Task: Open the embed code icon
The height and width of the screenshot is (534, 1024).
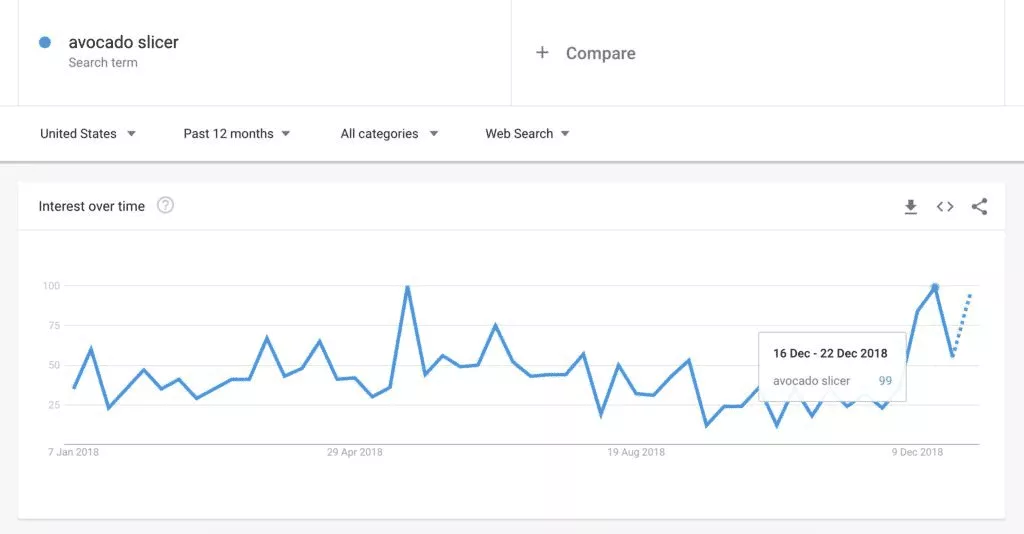Action: (x=945, y=207)
